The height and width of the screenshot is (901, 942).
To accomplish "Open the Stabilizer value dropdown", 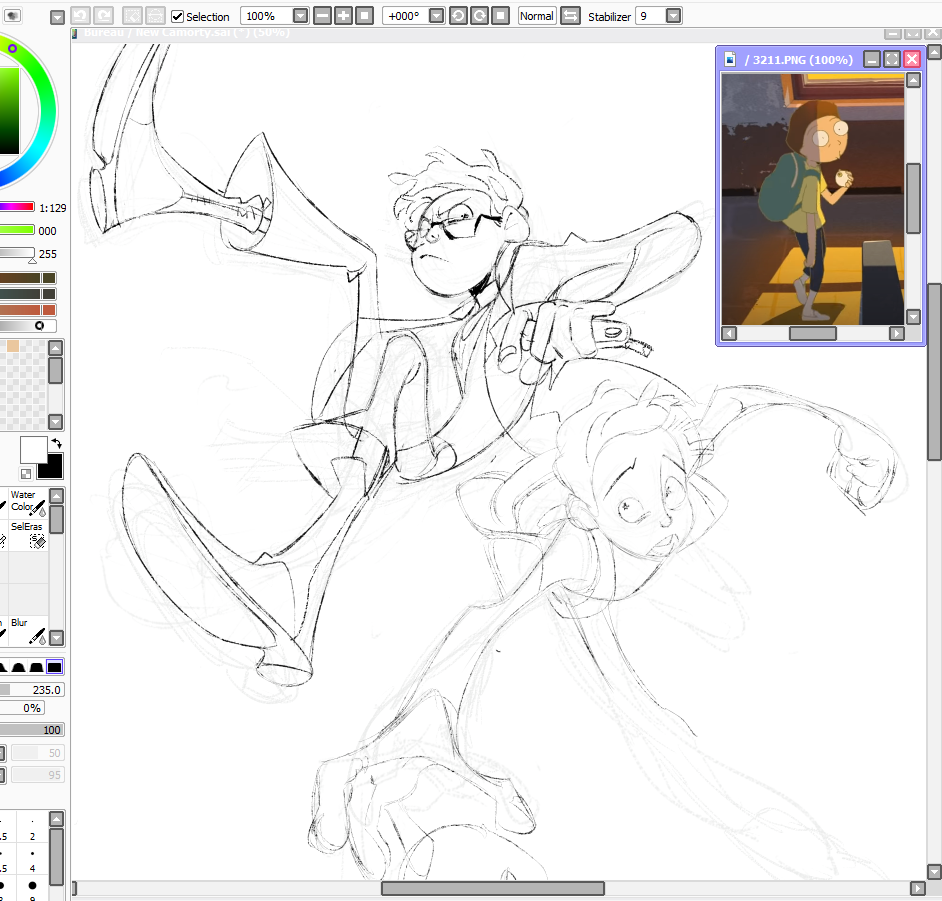I will [x=674, y=16].
